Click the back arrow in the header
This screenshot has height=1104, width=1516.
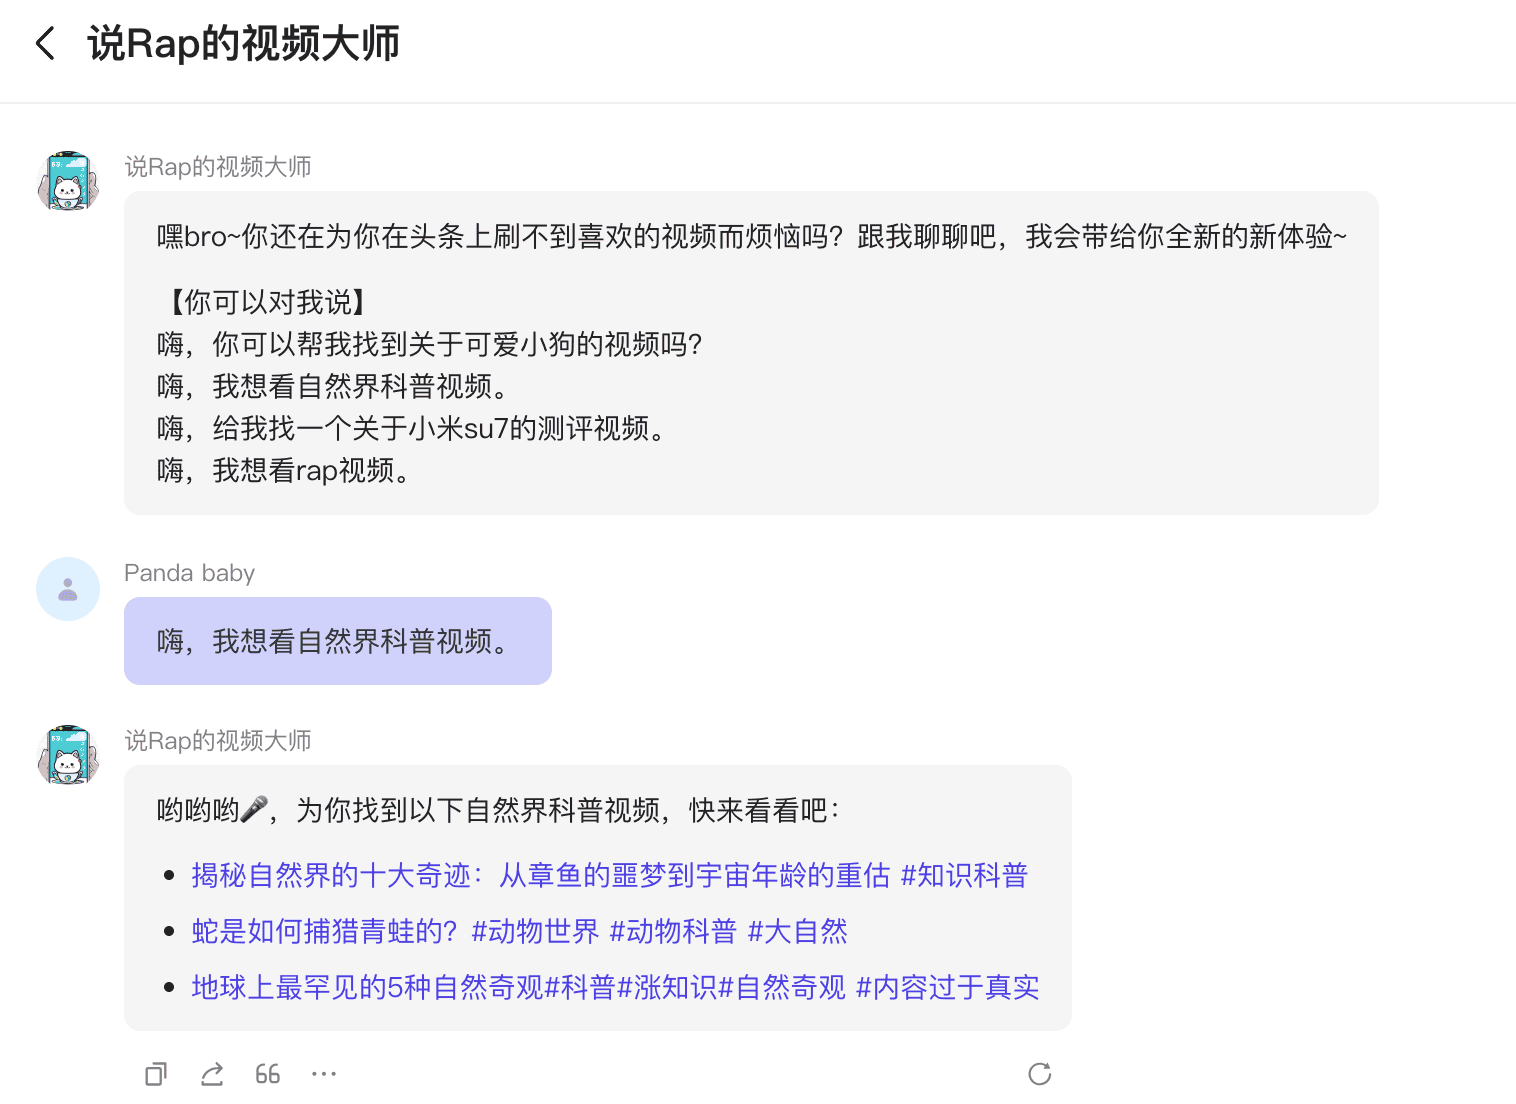point(45,44)
